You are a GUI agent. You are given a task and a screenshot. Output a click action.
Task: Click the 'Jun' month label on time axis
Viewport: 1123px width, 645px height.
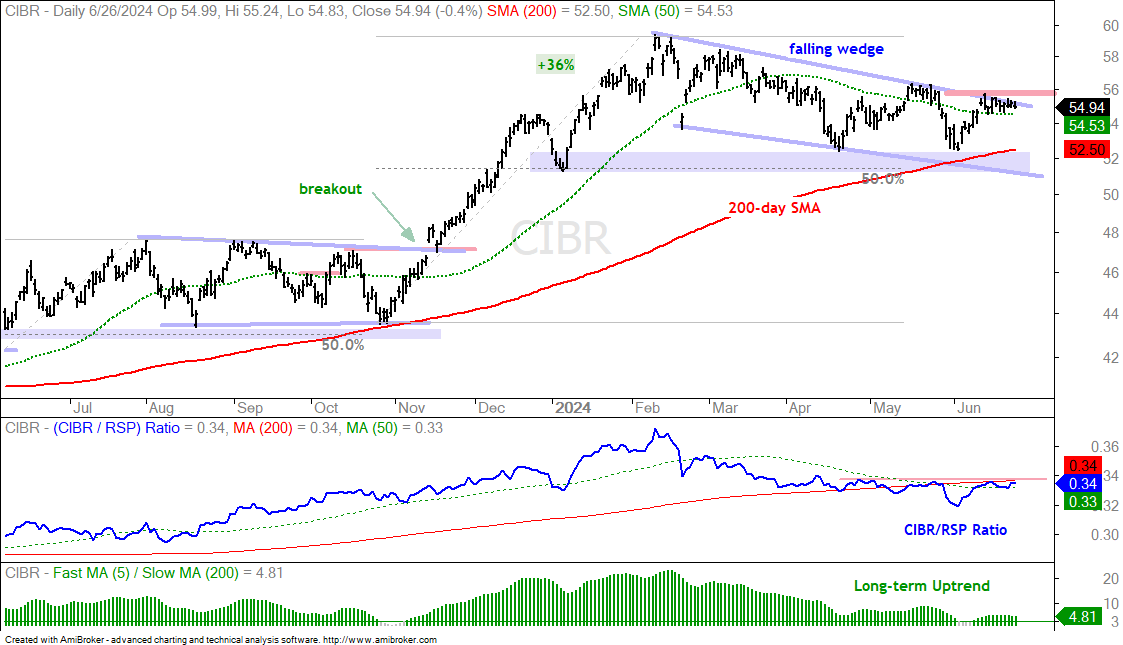968,408
